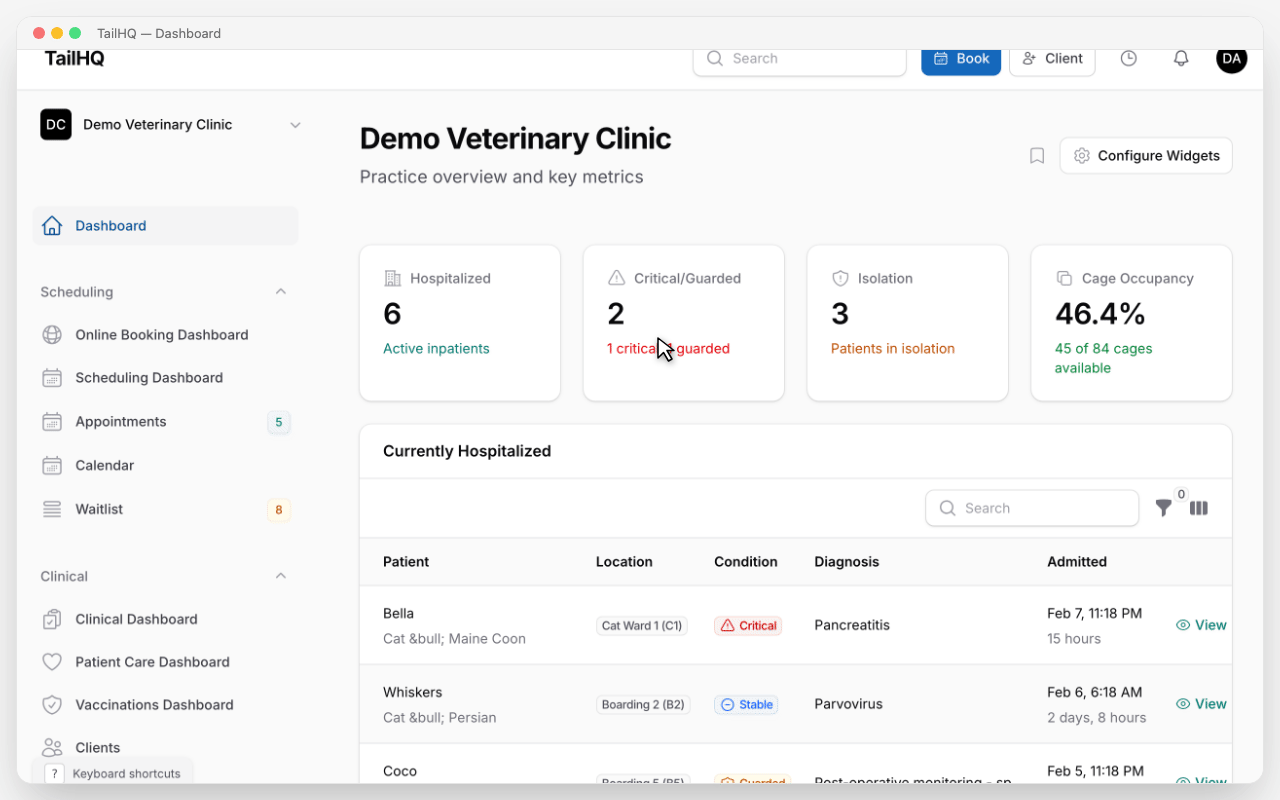This screenshot has width=1280, height=800.
Task: Open the Waitlist from its sidebar icon
Action: 52,509
